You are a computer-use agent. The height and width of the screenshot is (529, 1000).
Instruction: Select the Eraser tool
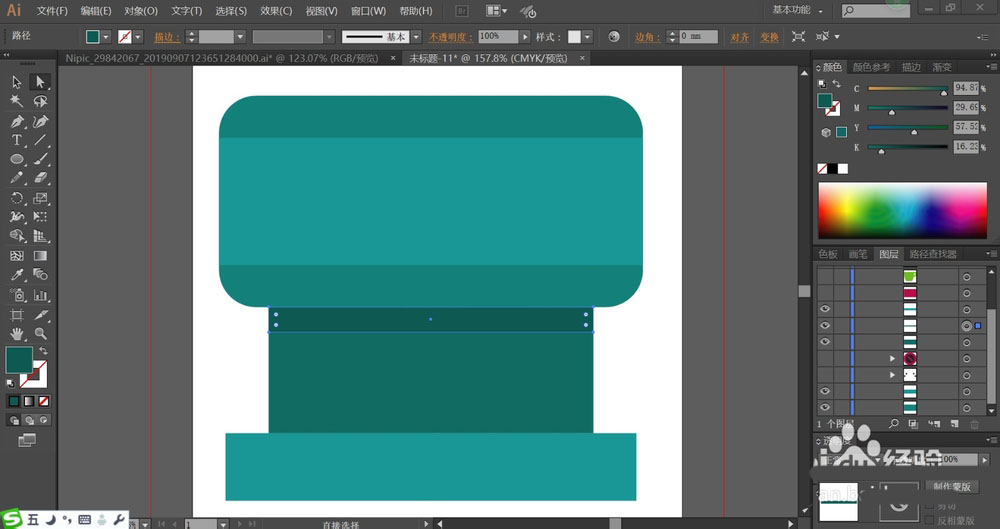click(x=40, y=178)
